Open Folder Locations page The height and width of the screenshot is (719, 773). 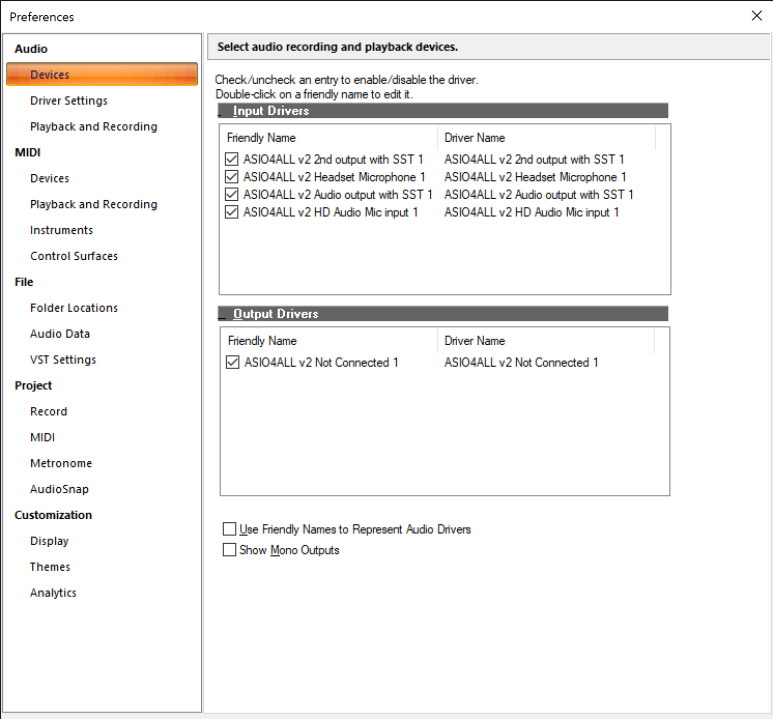point(74,308)
